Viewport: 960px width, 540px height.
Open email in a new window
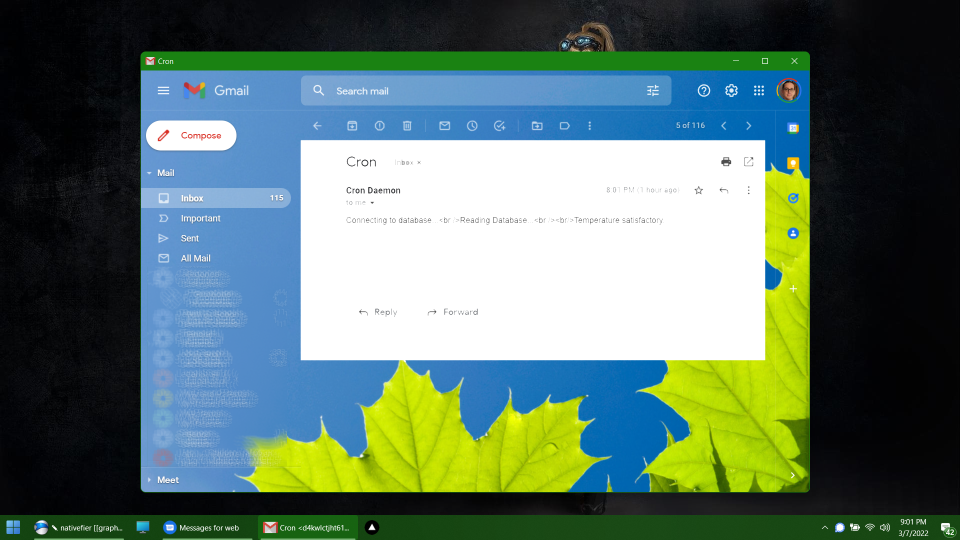(749, 161)
